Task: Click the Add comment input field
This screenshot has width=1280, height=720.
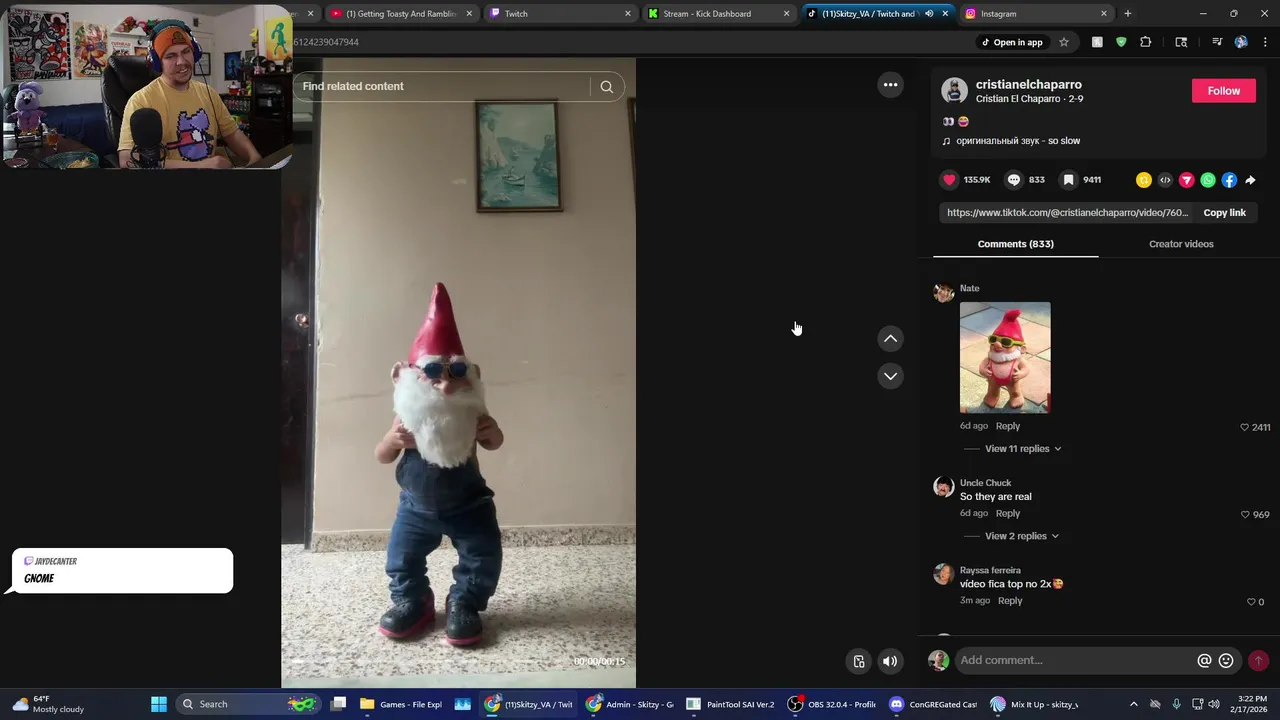Action: coord(1075,661)
